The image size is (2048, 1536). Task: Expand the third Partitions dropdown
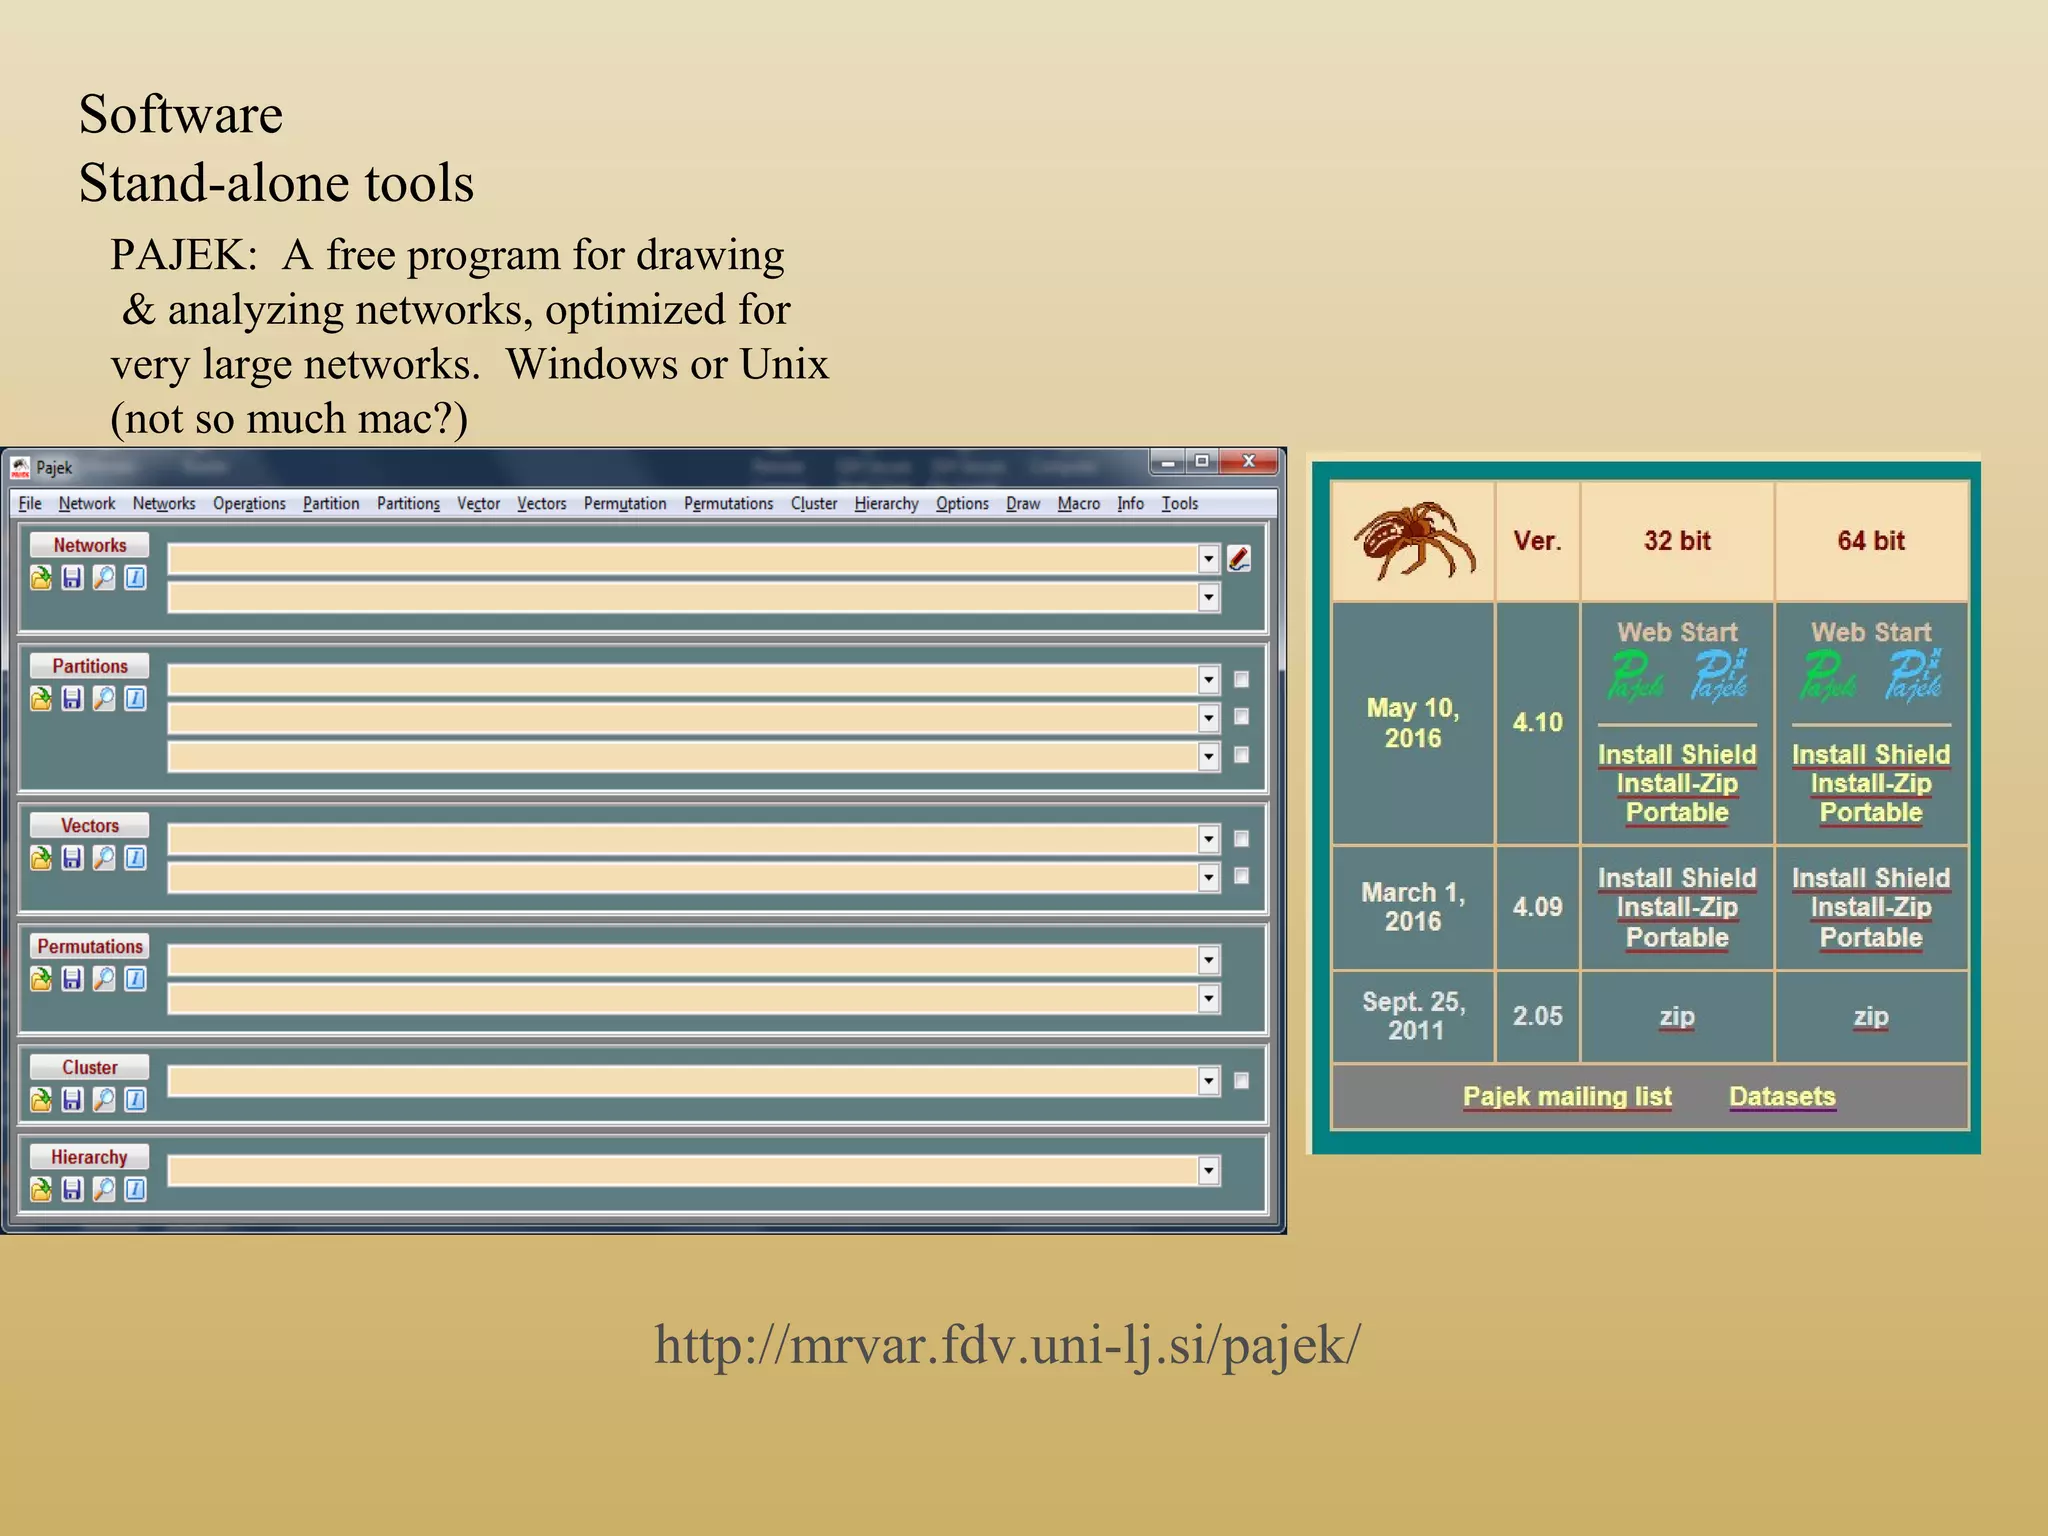click(1209, 755)
